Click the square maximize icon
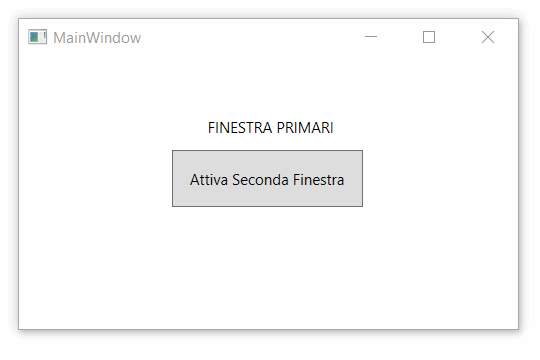540x360 pixels. (429, 37)
